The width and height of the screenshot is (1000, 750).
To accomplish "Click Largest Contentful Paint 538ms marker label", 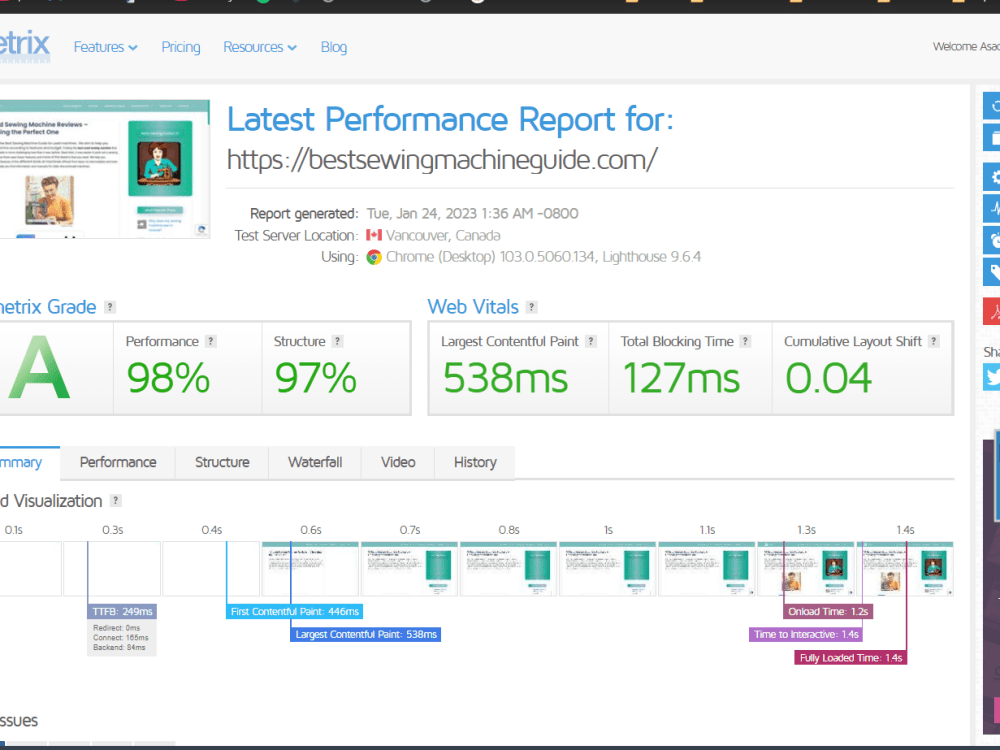I will coord(365,635).
